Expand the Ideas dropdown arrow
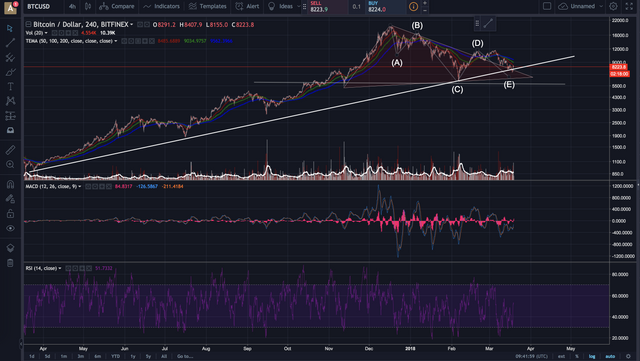This screenshot has width=640, height=361. tap(298, 6)
